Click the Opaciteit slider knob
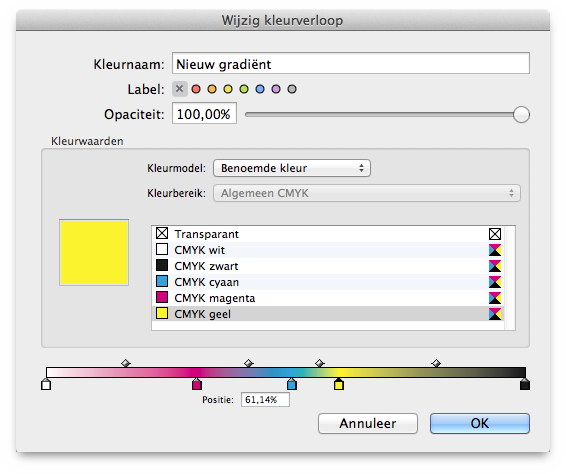Screen dimensions: 566x474 (x=521, y=115)
